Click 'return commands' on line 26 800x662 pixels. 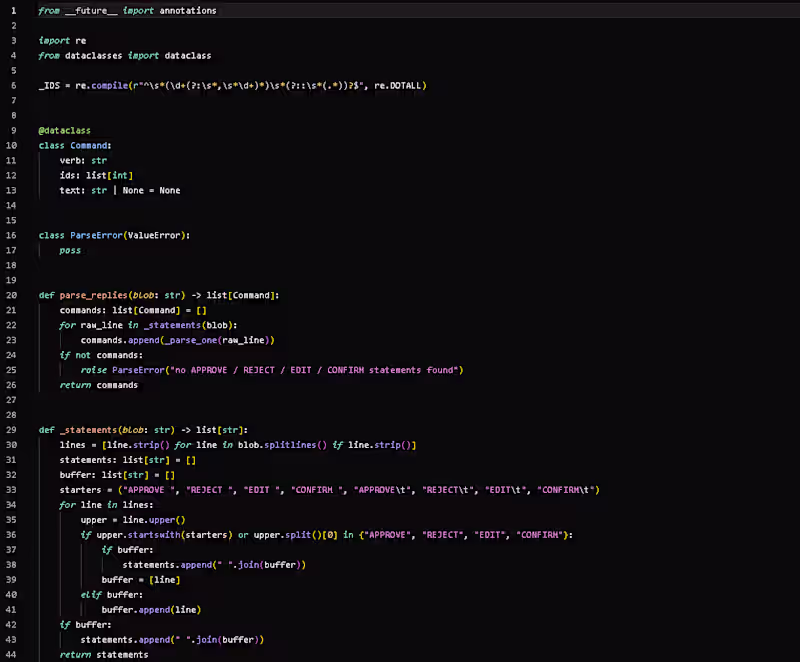98,385
